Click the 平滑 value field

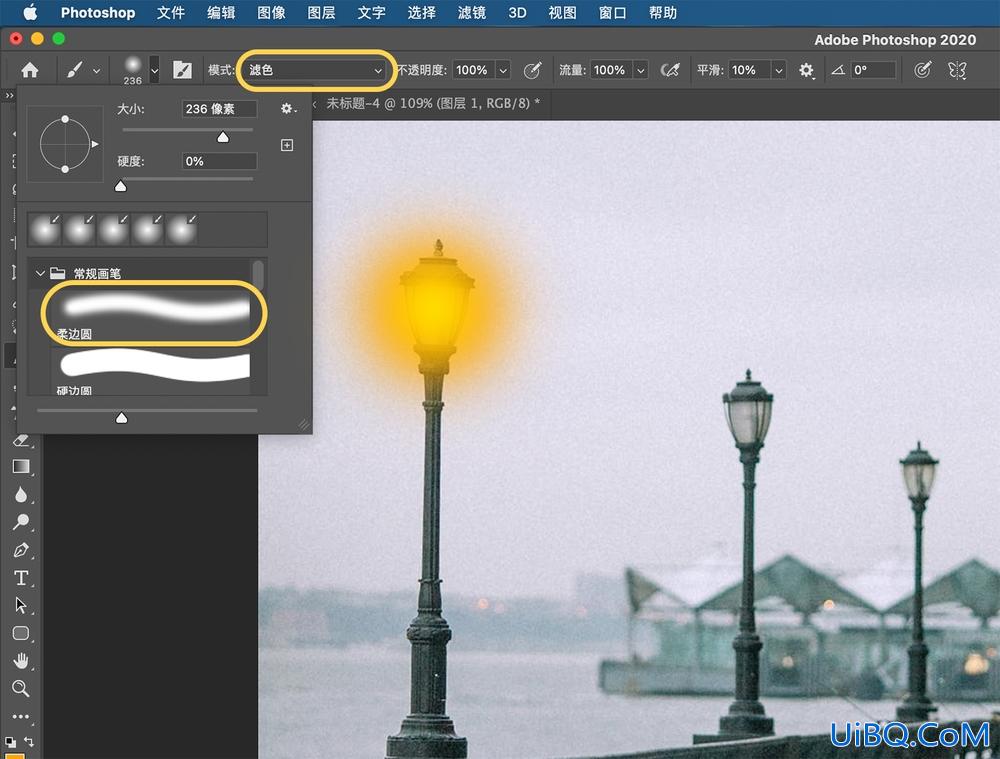(749, 70)
